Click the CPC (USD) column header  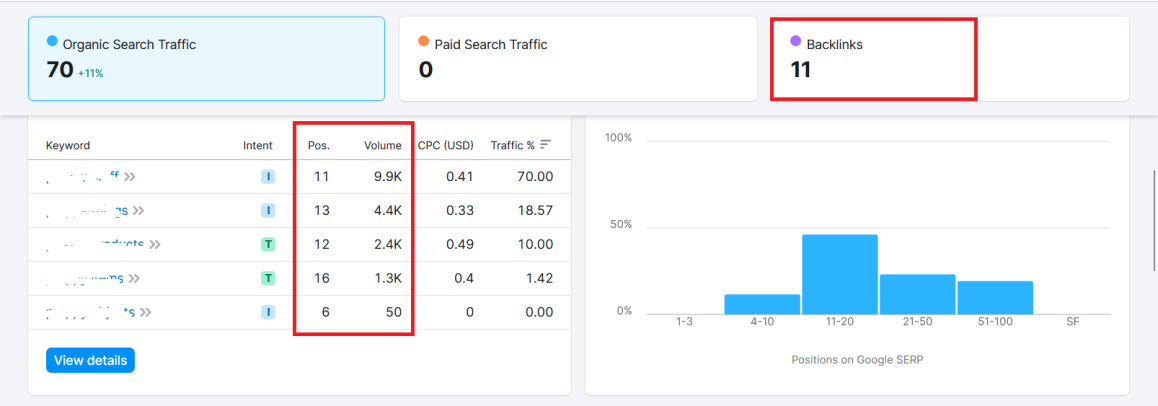click(445, 145)
